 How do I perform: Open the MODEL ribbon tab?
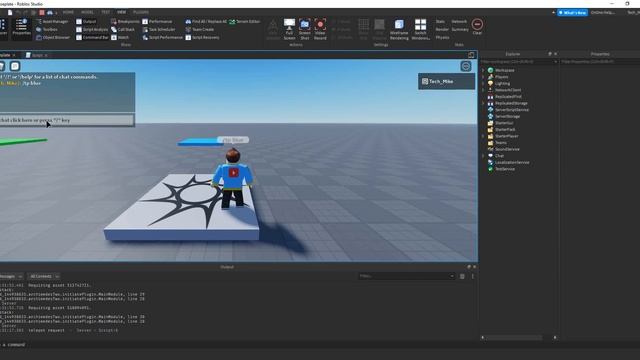(87, 12)
